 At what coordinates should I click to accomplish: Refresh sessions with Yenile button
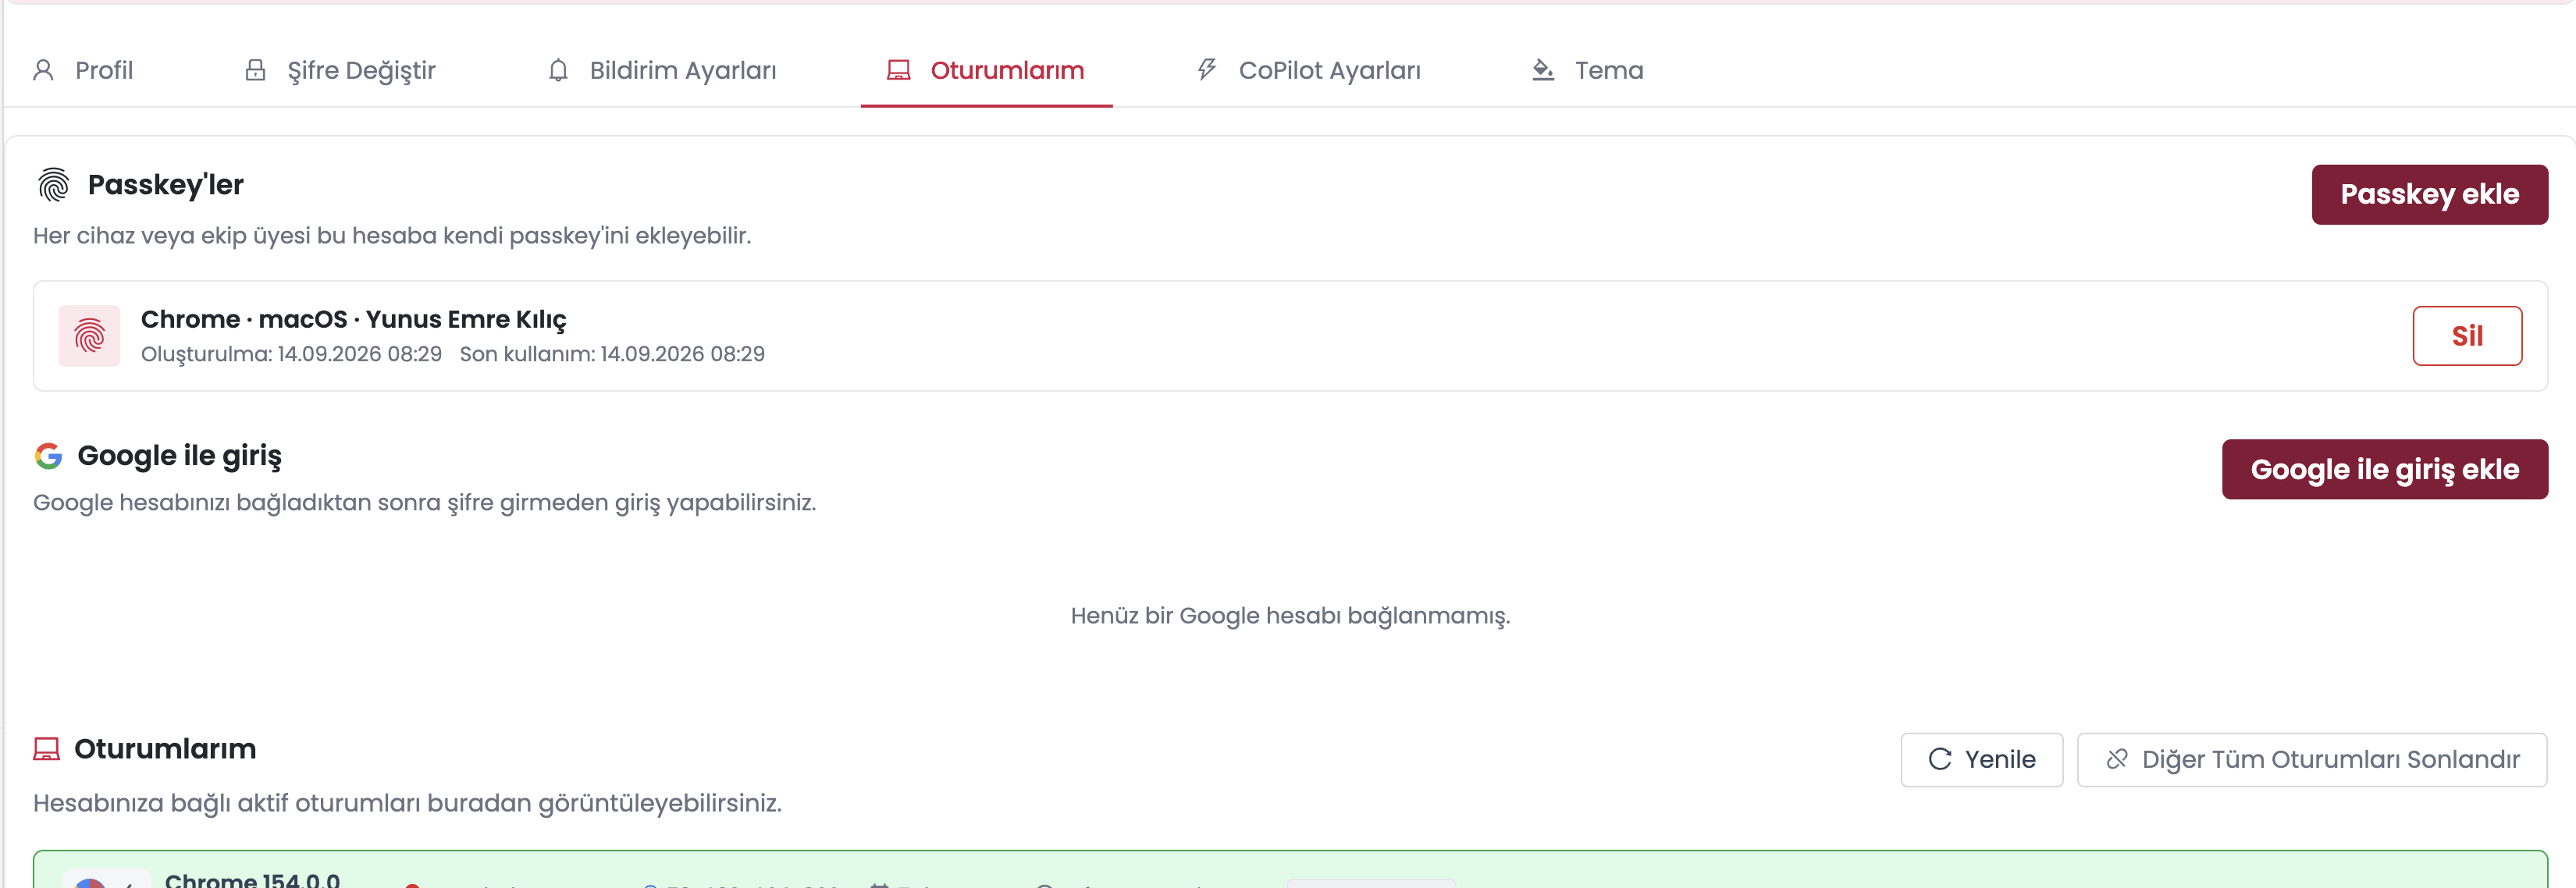(1981, 760)
